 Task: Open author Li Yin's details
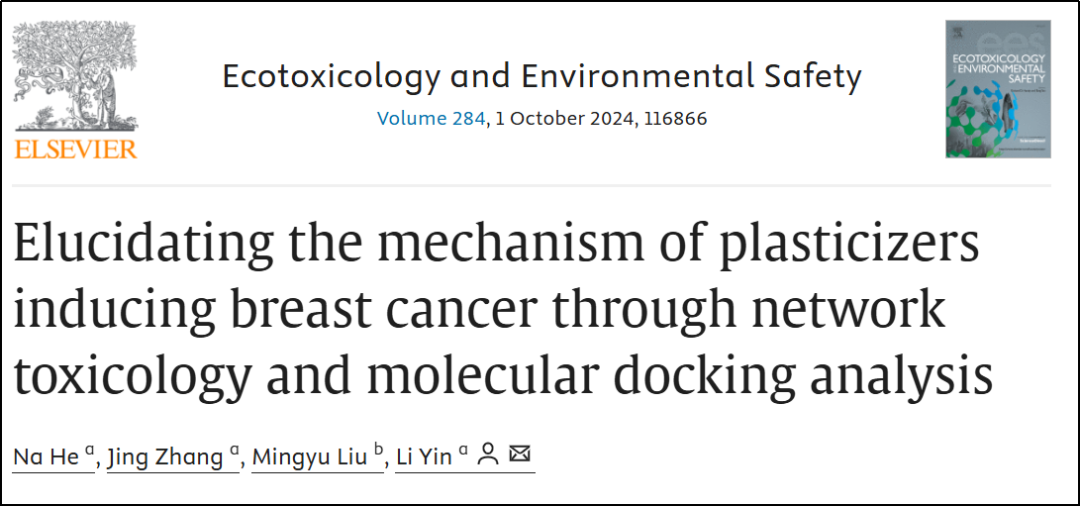point(424,457)
